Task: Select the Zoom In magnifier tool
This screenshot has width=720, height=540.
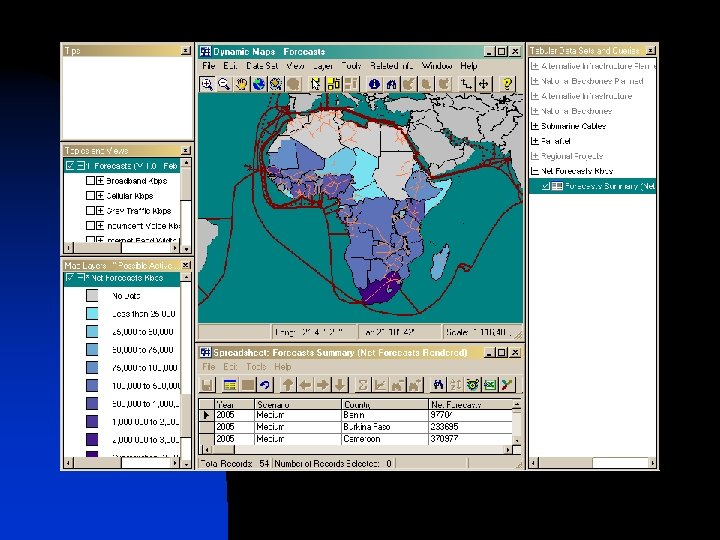Action: (x=207, y=84)
